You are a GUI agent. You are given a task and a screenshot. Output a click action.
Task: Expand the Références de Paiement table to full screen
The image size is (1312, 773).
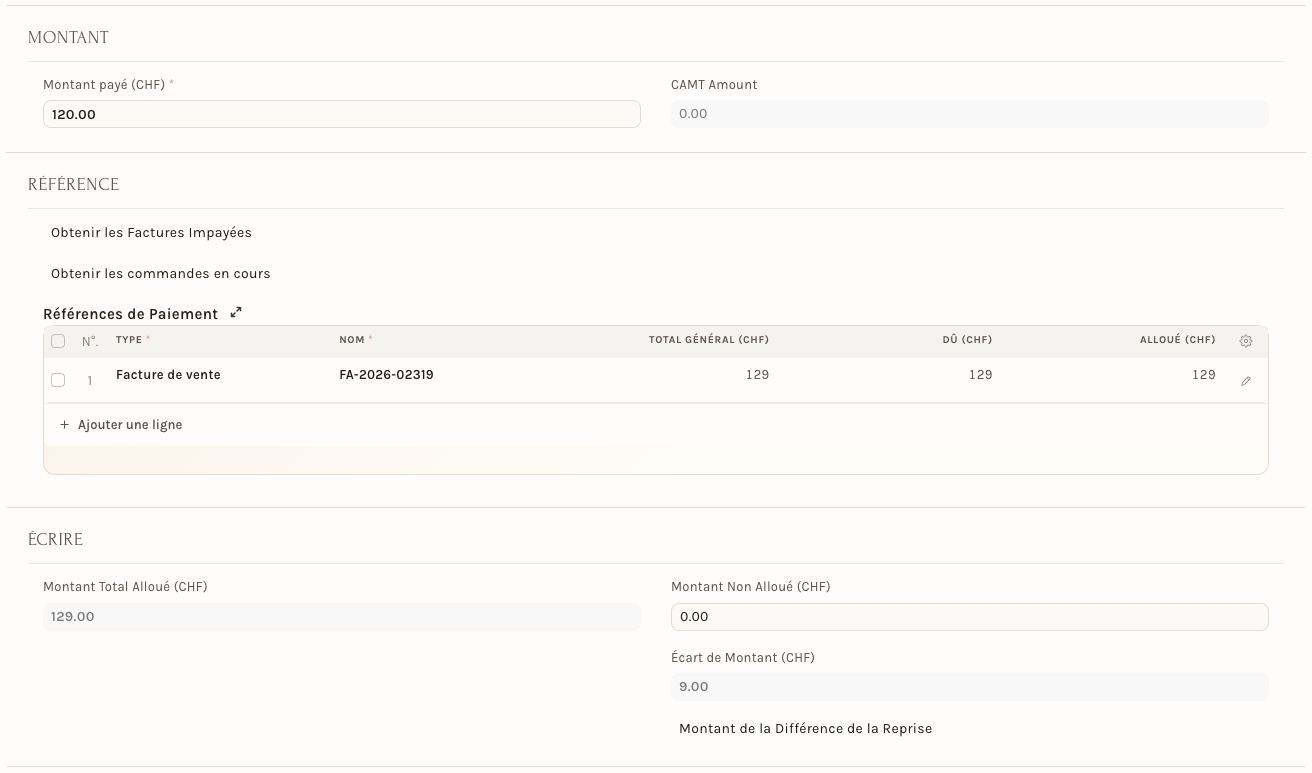tap(236, 313)
